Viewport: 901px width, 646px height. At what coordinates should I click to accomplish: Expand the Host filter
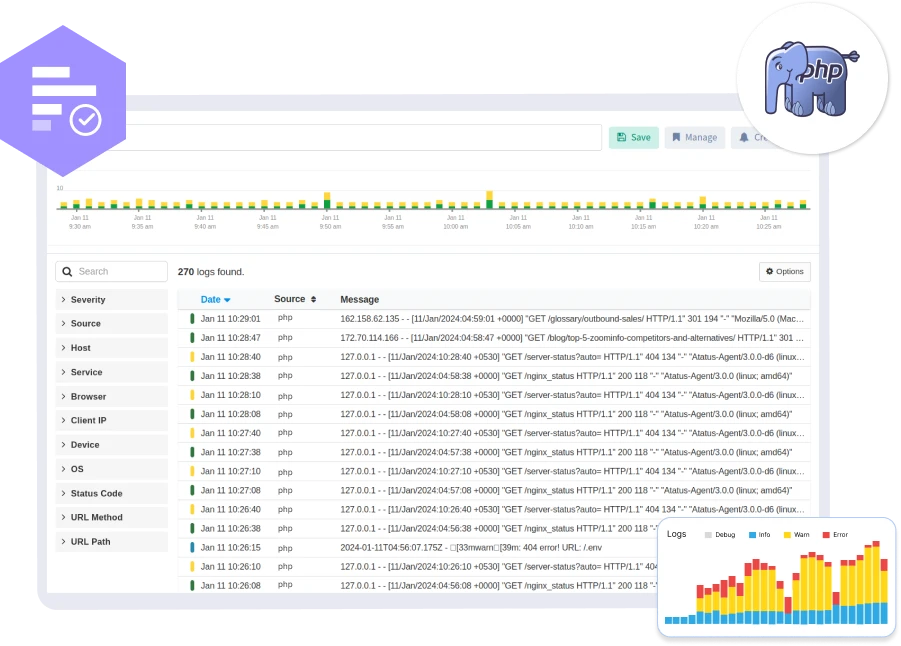111,348
